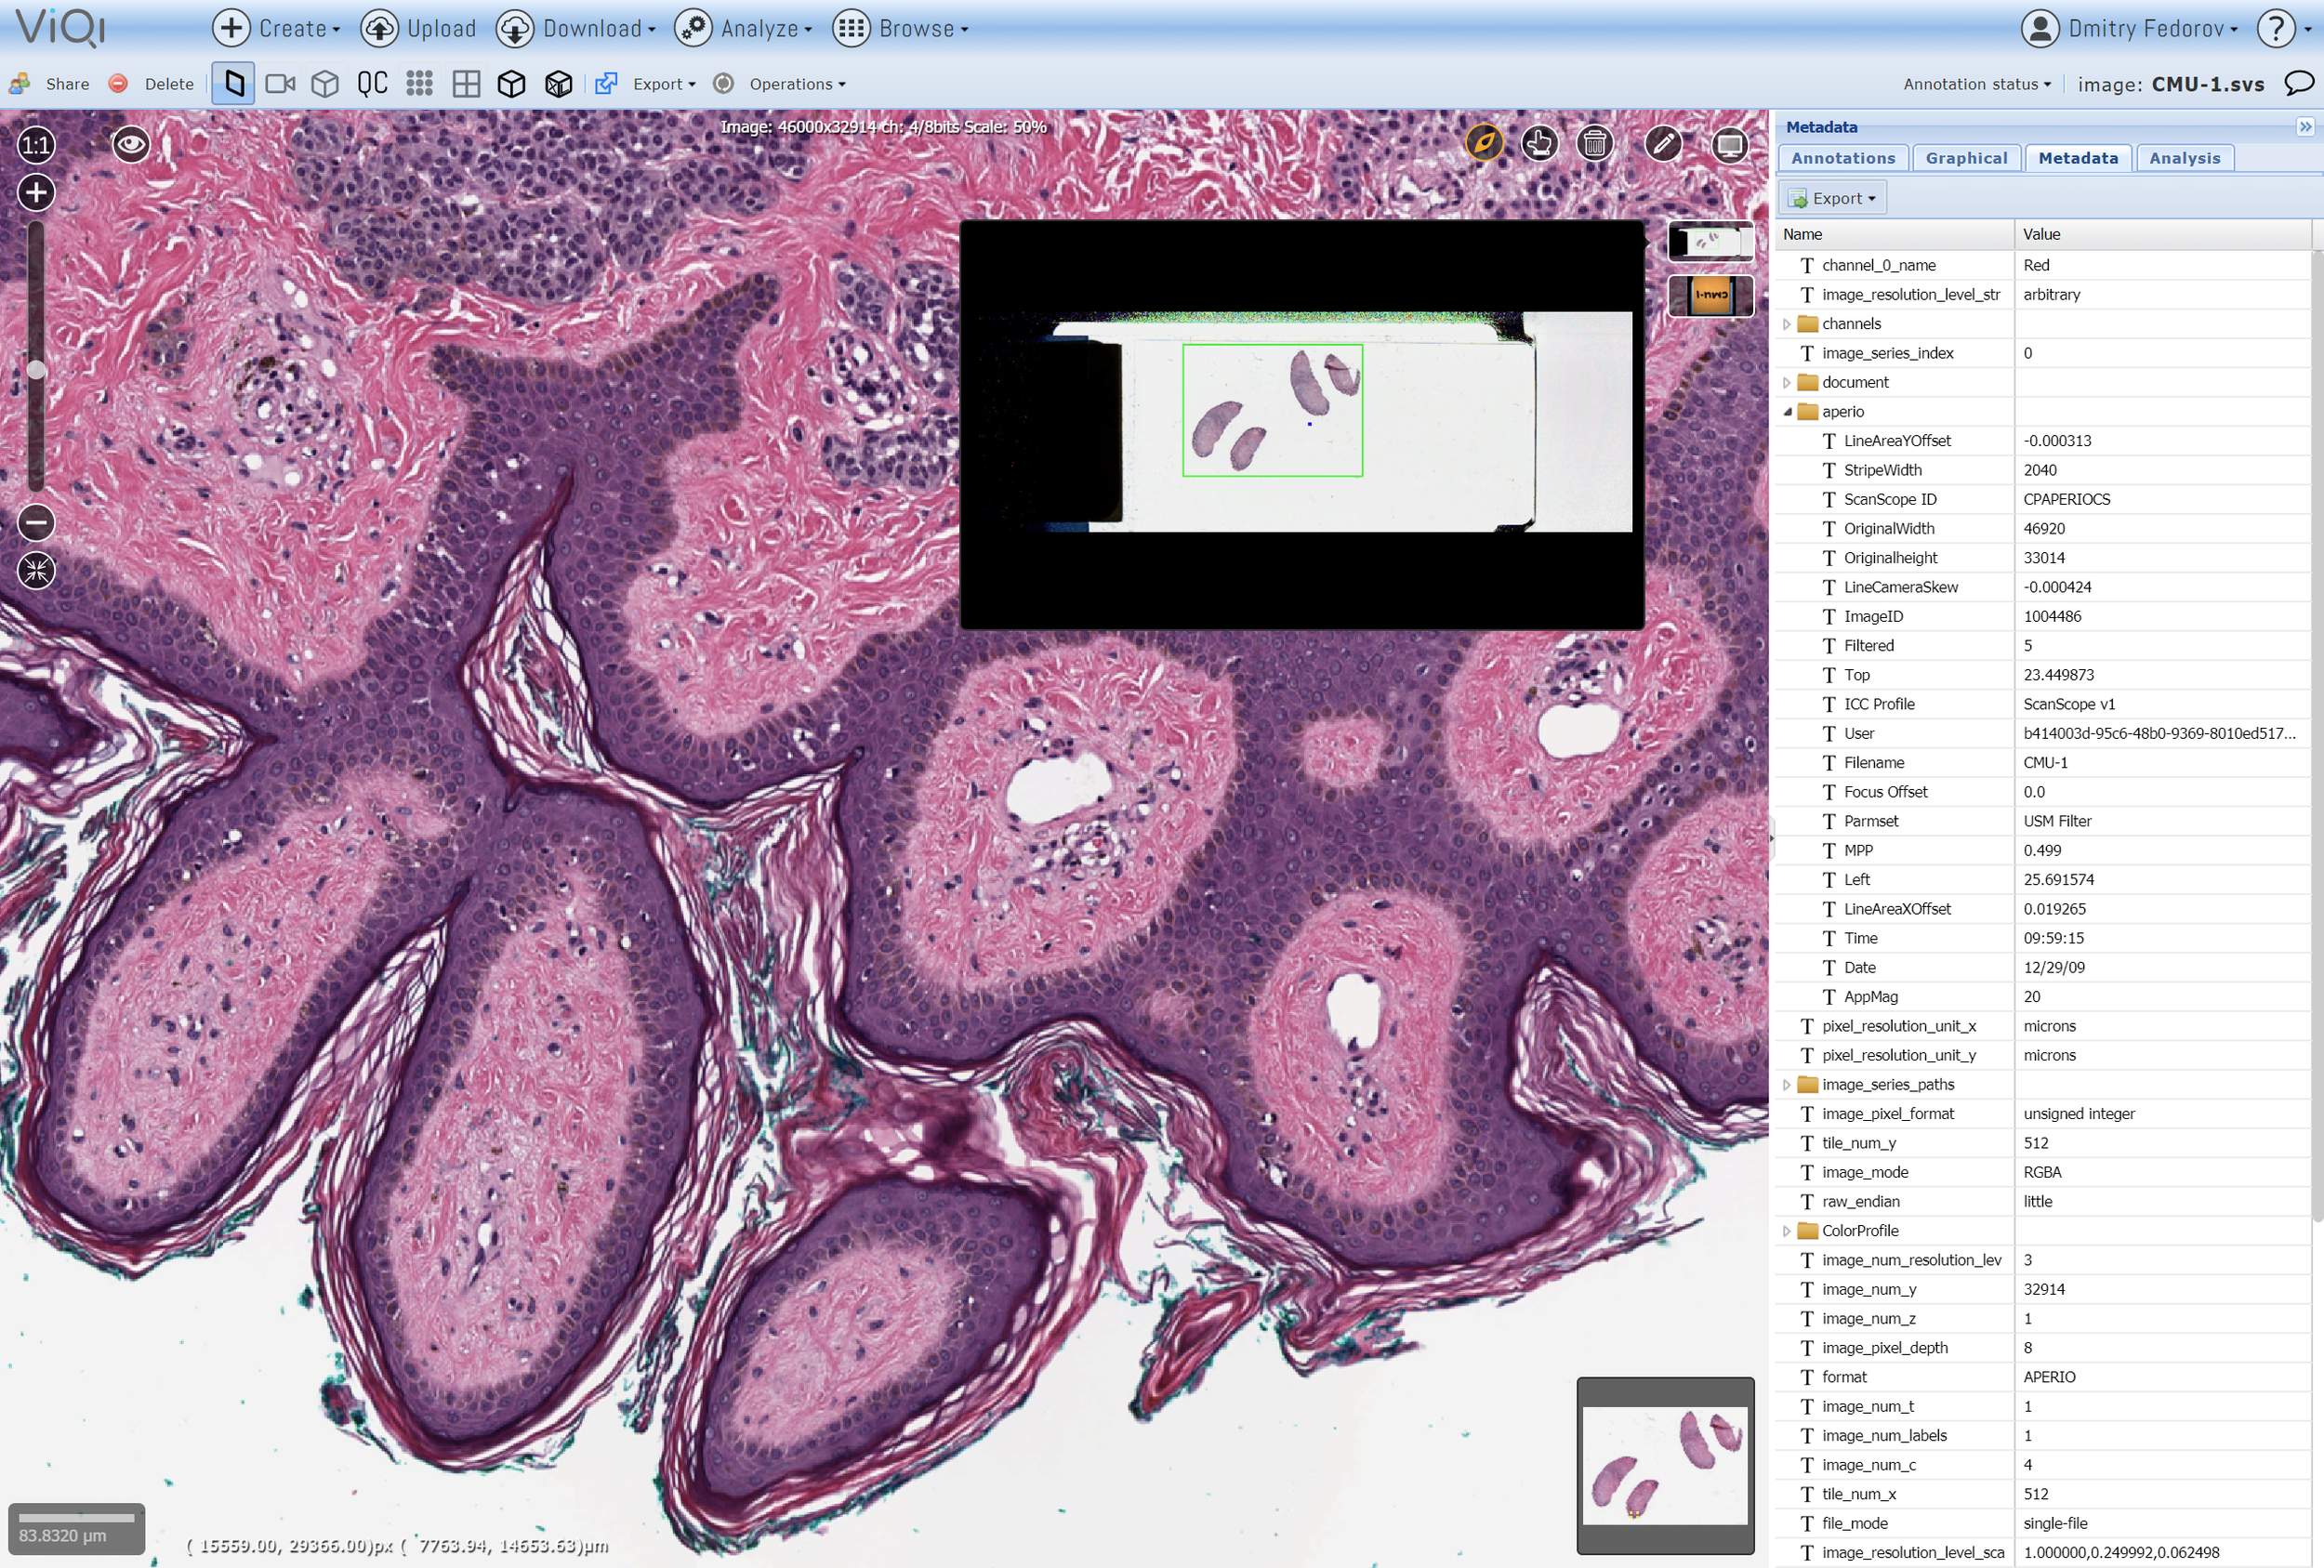Select the slide macro thumbnail
2324x1568 pixels.
click(1710, 241)
